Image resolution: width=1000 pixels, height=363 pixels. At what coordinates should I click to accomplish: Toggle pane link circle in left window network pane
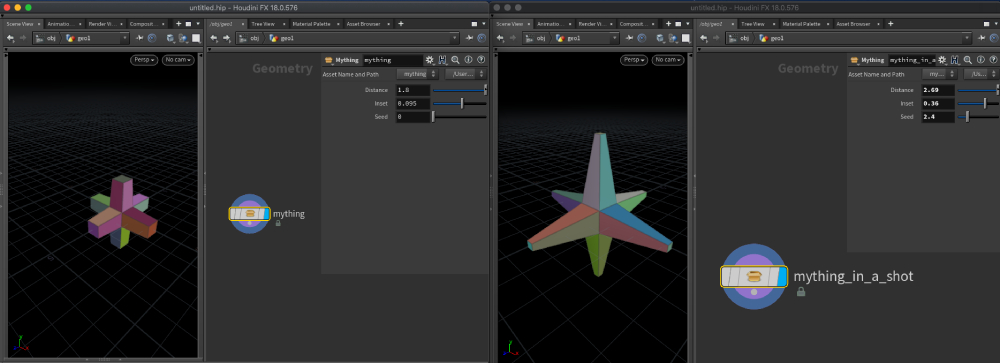(x=482, y=38)
